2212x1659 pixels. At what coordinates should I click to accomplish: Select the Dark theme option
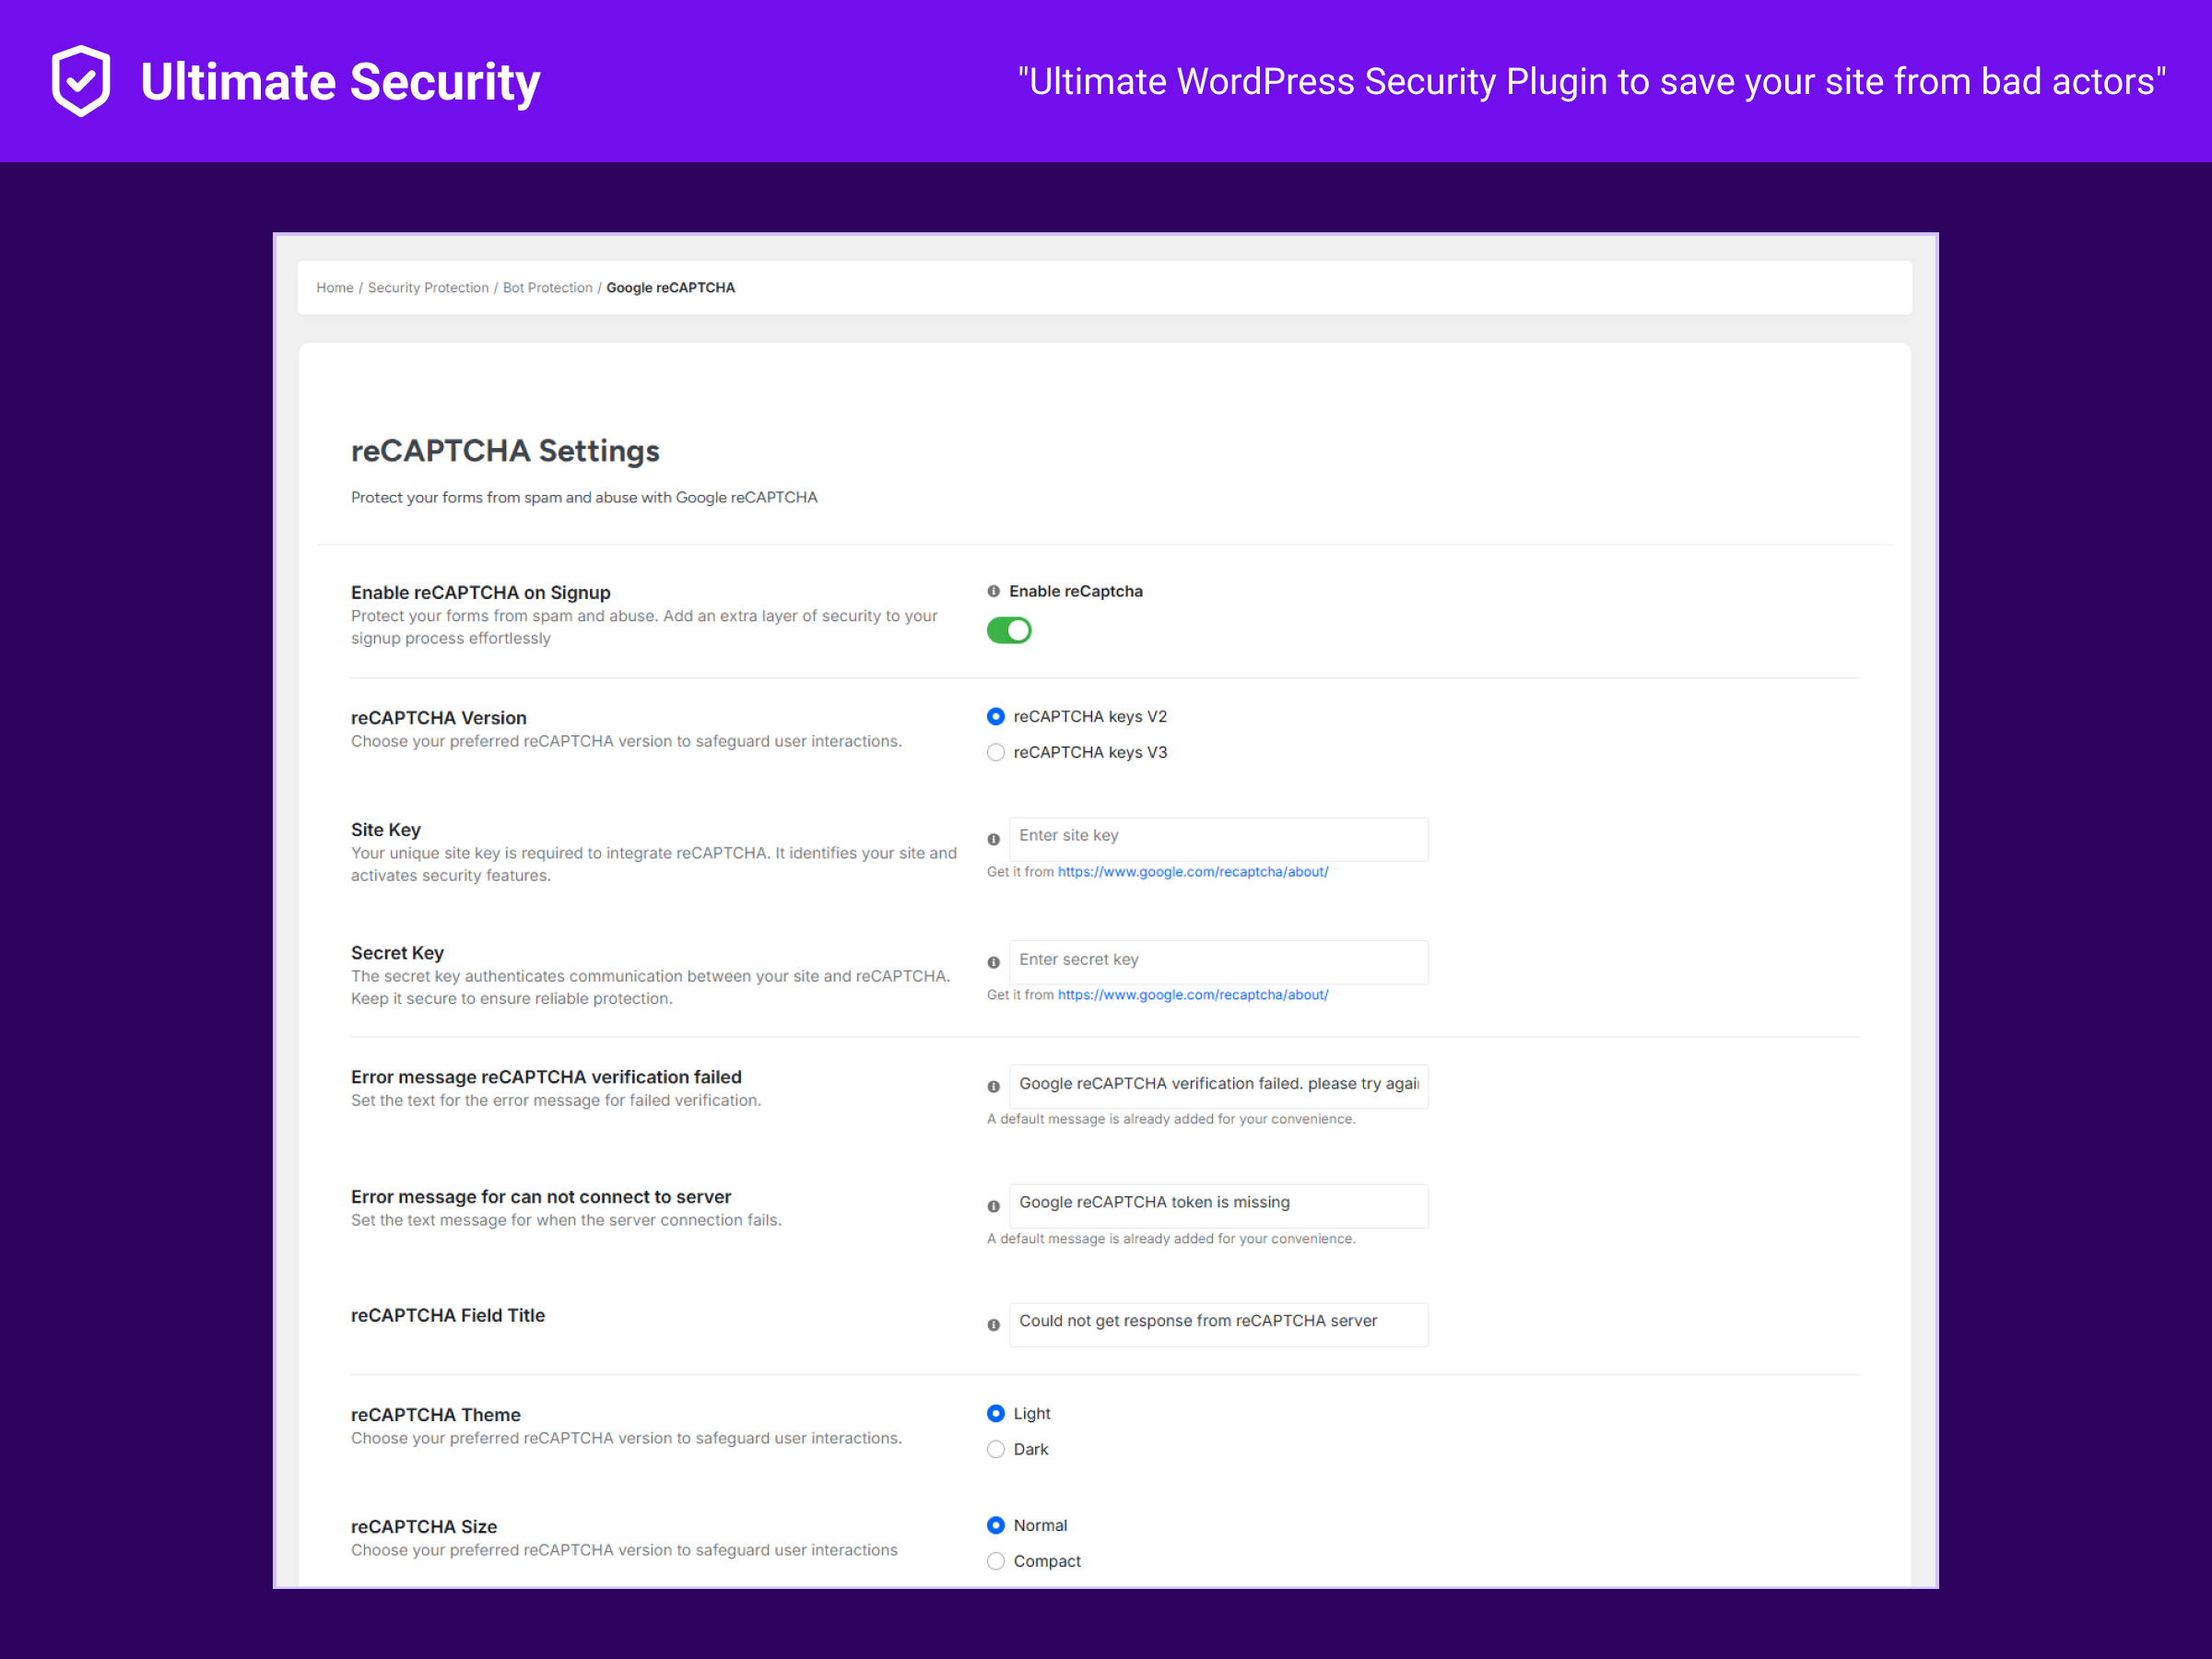[996, 1448]
